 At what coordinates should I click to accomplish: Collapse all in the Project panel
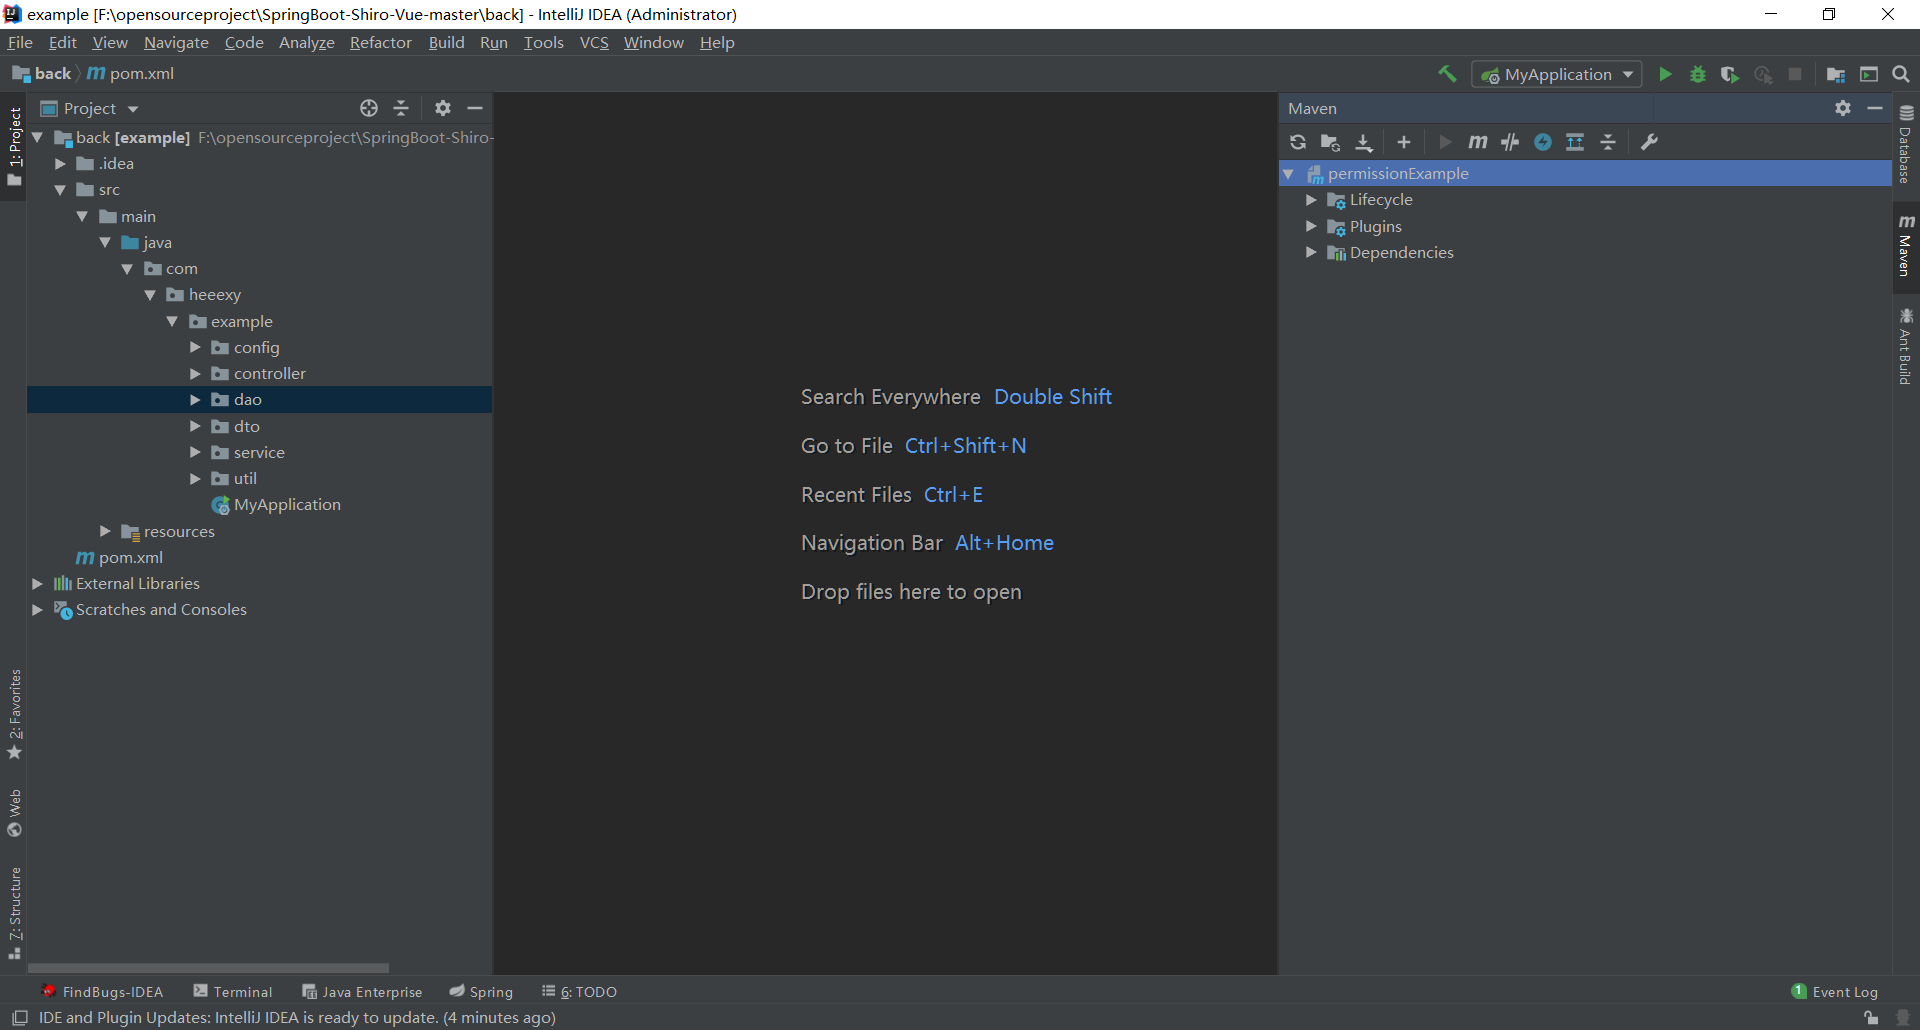click(x=401, y=108)
